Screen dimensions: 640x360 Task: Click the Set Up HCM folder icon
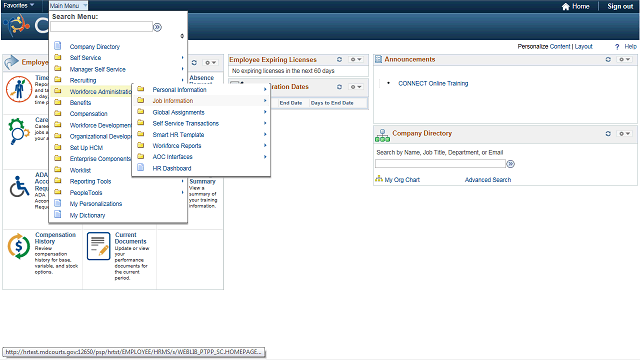click(x=58, y=147)
